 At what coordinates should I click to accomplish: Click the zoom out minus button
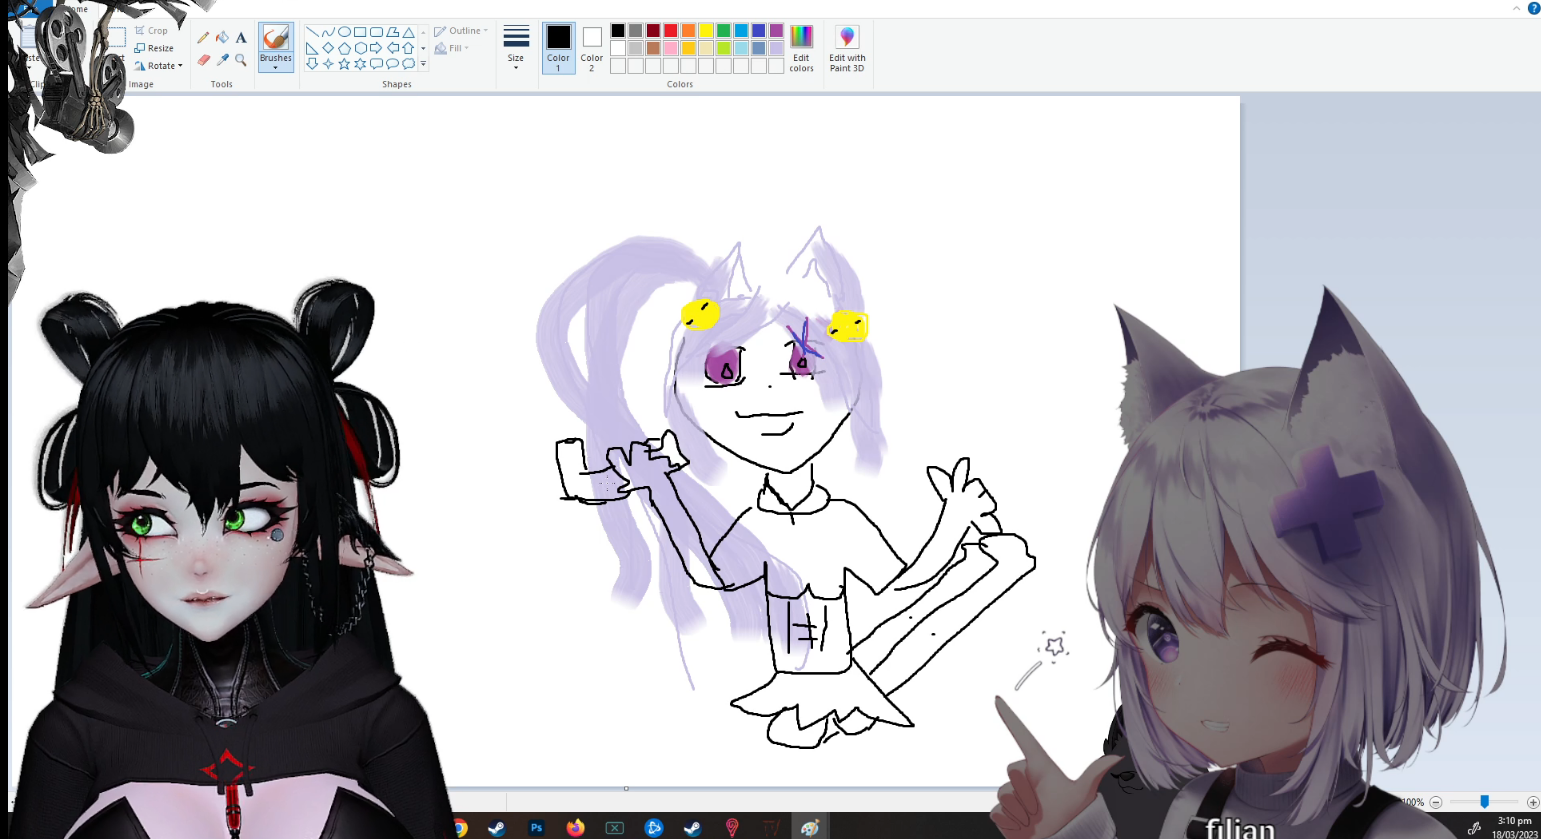coord(1436,802)
